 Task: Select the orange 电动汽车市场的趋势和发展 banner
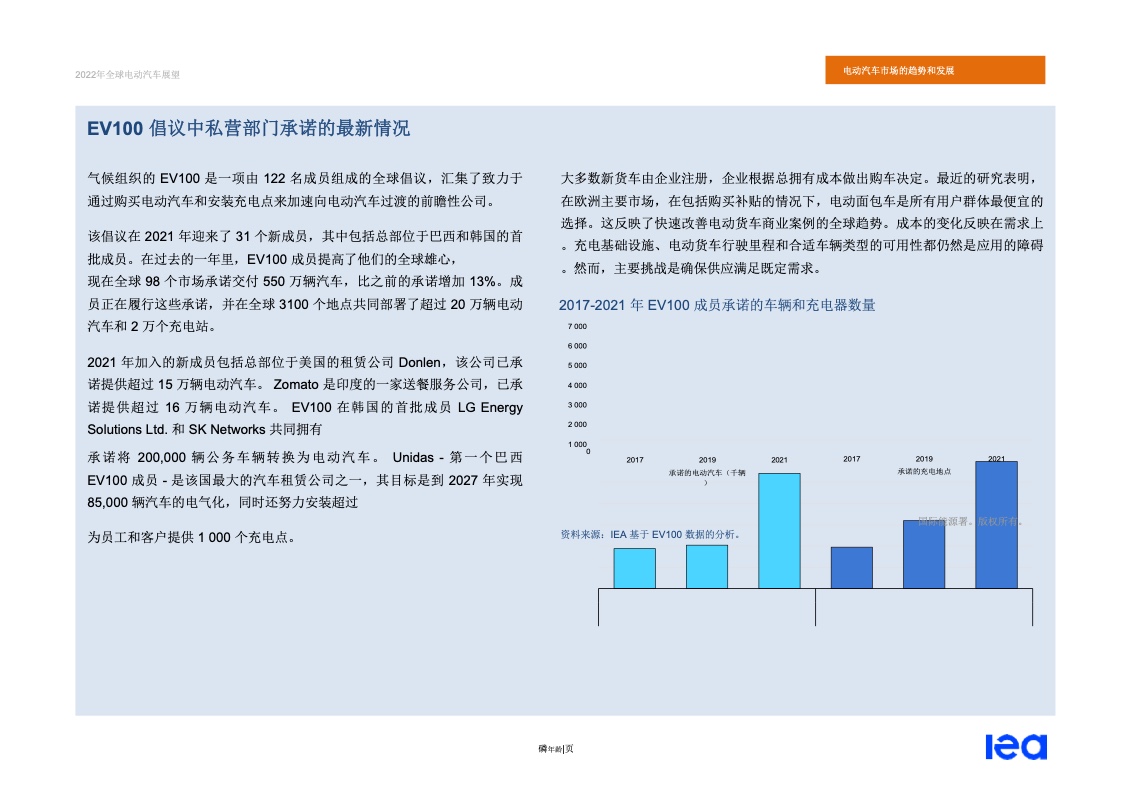click(x=935, y=71)
